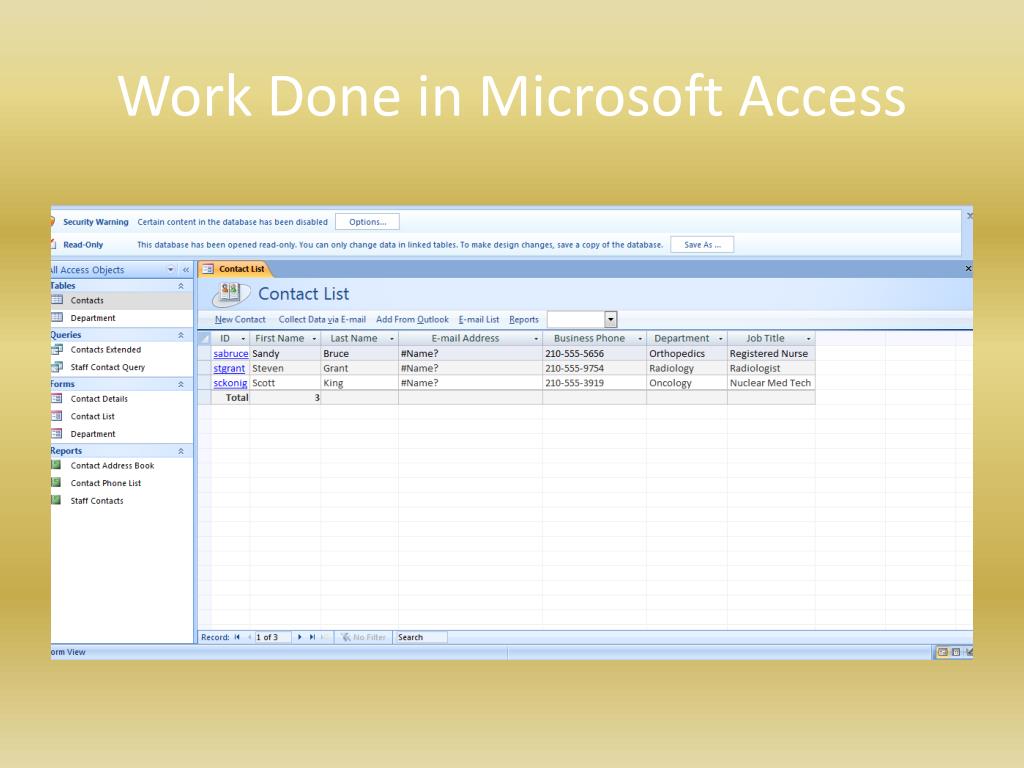This screenshot has height=768, width=1024.
Task: Select the Department cell 'Oncology'
Action: pyautogui.click(x=687, y=383)
